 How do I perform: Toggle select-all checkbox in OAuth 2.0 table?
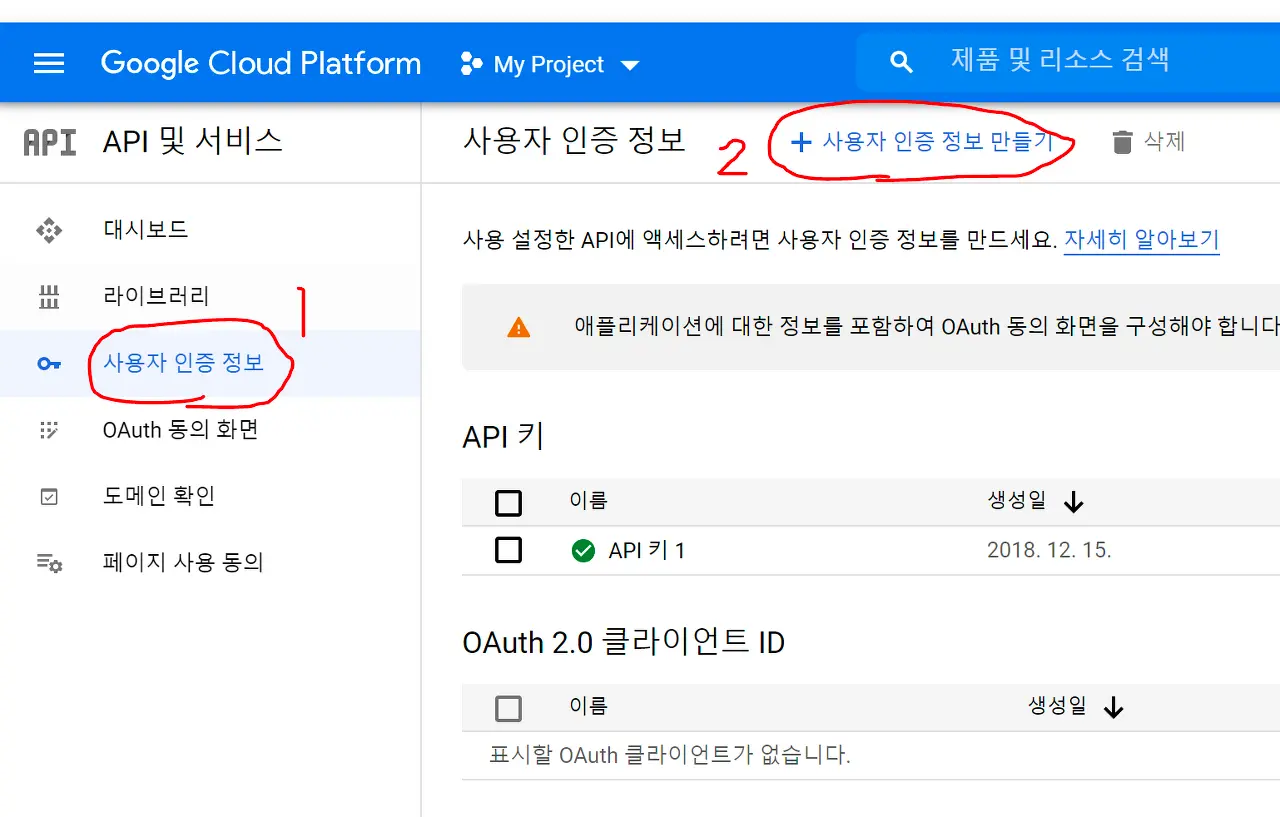pos(508,709)
